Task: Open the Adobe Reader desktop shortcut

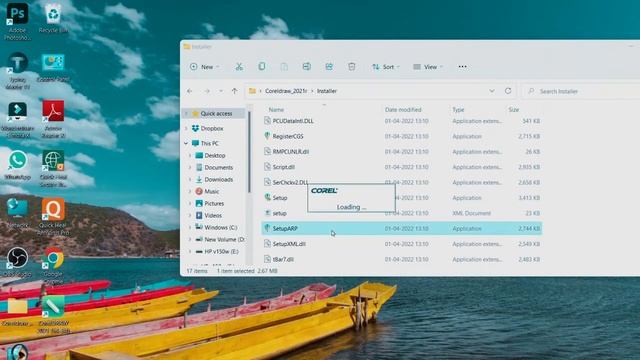Action: [x=53, y=119]
